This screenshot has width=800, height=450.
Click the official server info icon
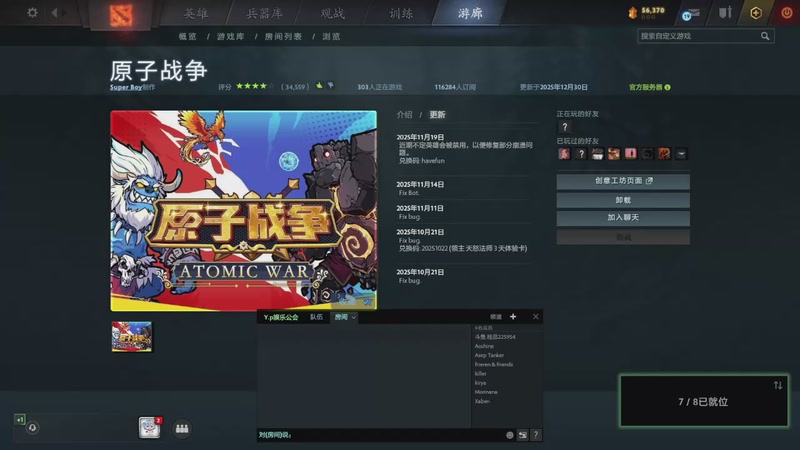tap(667, 87)
